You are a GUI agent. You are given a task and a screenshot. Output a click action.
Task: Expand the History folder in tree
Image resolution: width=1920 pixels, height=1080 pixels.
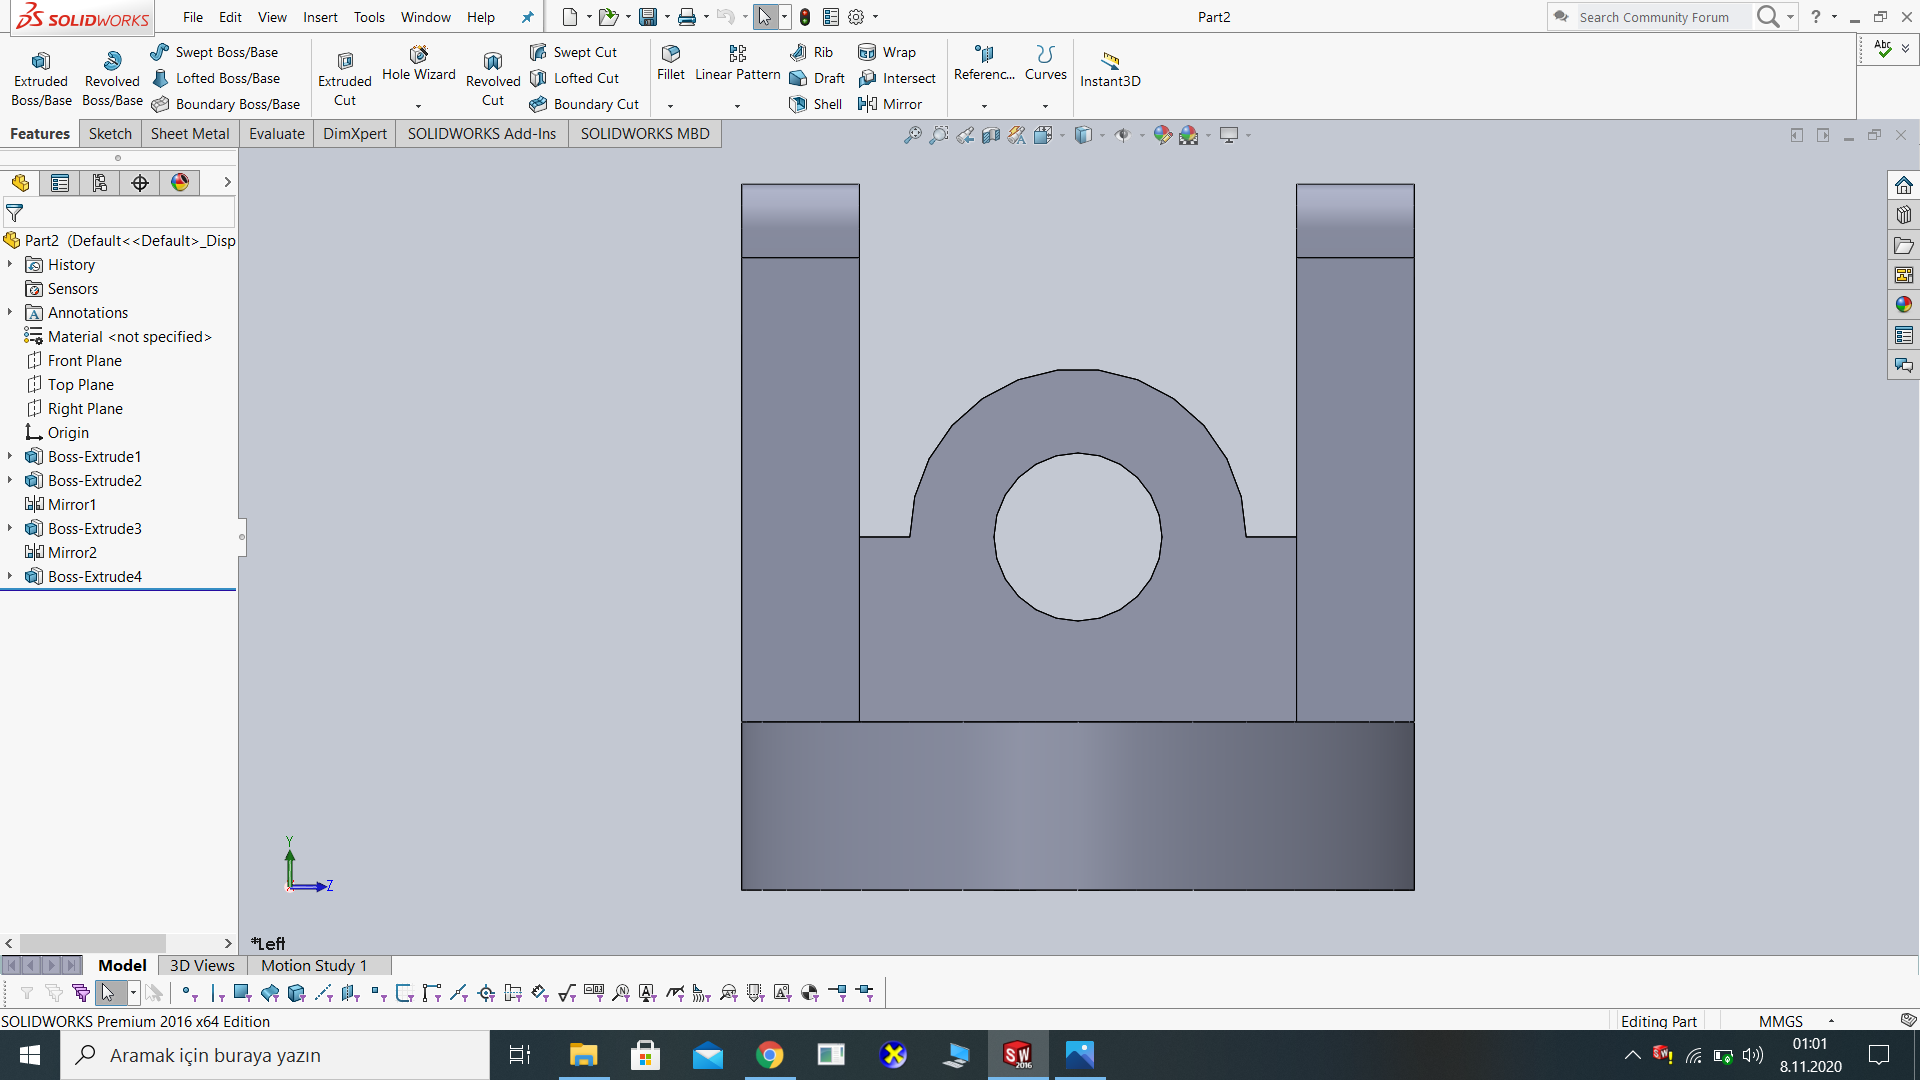tap(10, 265)
